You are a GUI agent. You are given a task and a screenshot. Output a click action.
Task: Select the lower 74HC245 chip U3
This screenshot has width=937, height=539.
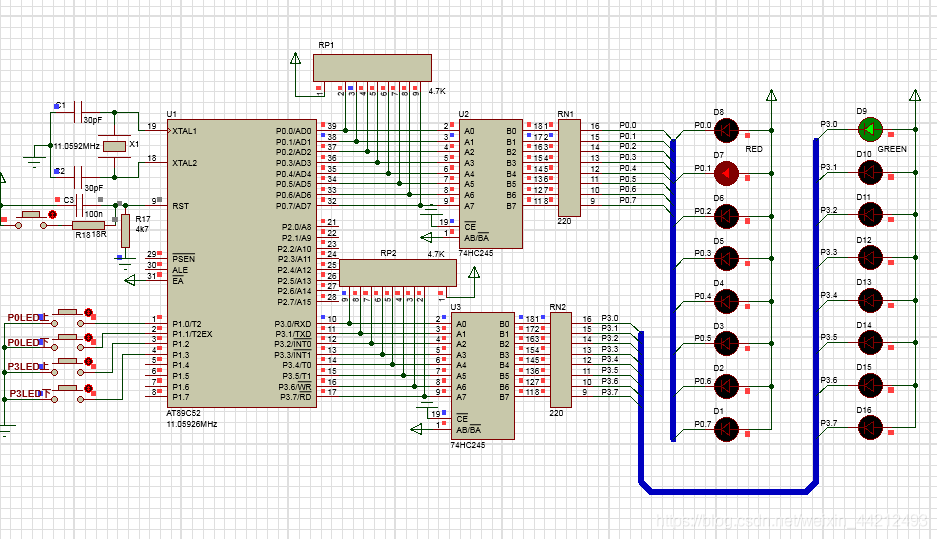pyautogui.click(x=483, y=375)
